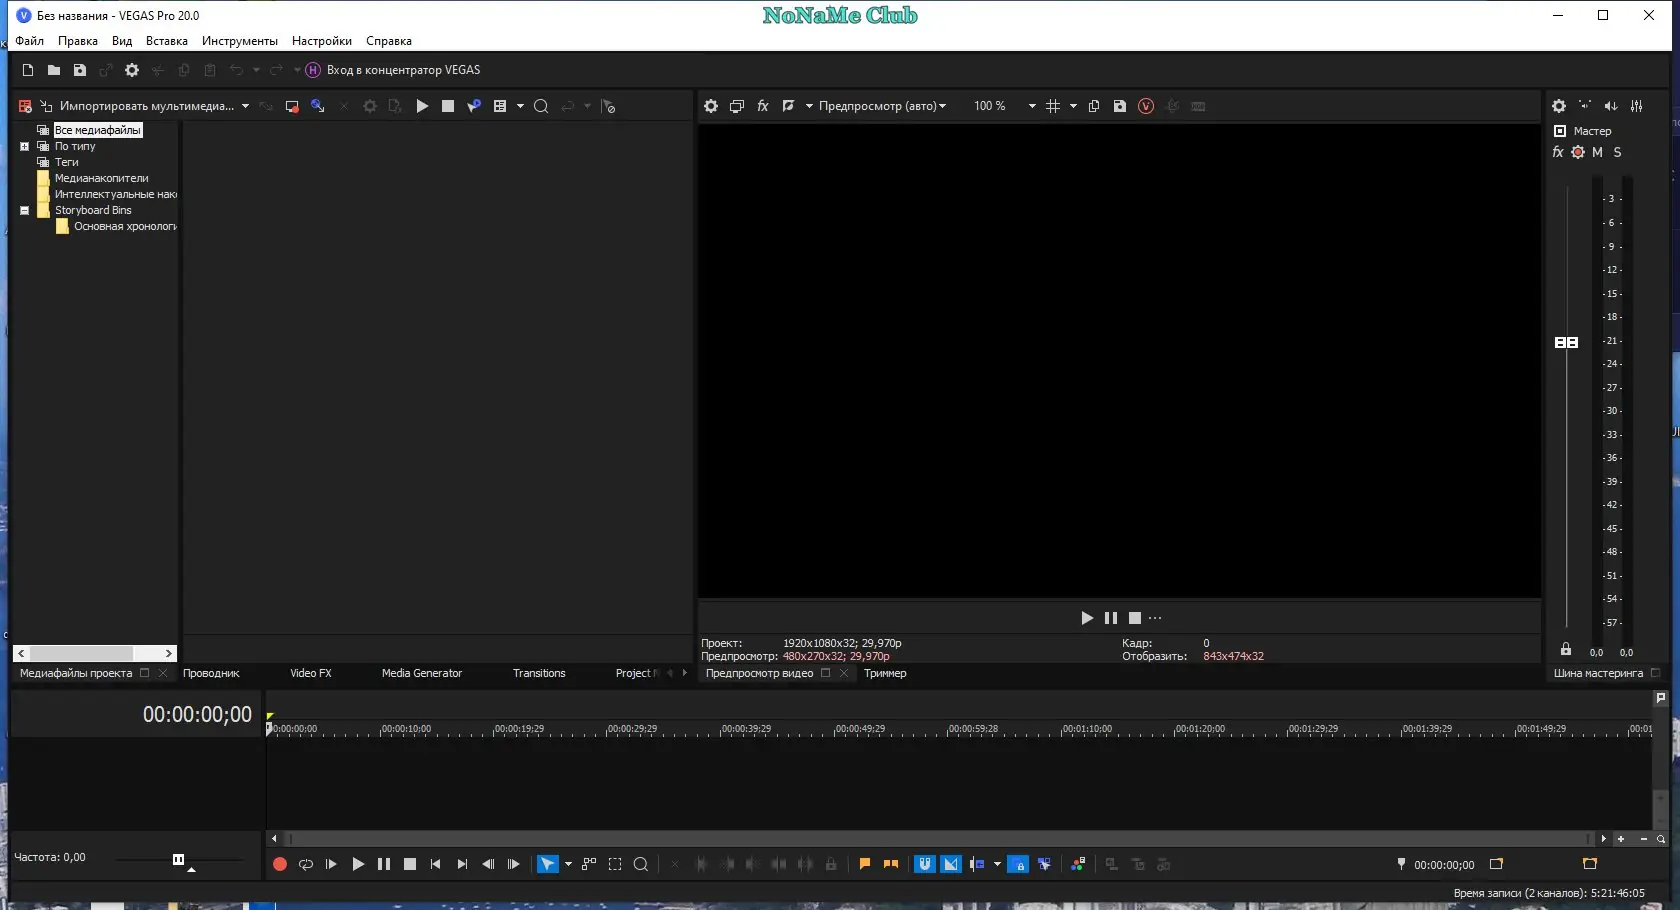This screenshot has width=1680, height=910.
Task: Click the frequency rate slider handle
Action: [178, 859]
